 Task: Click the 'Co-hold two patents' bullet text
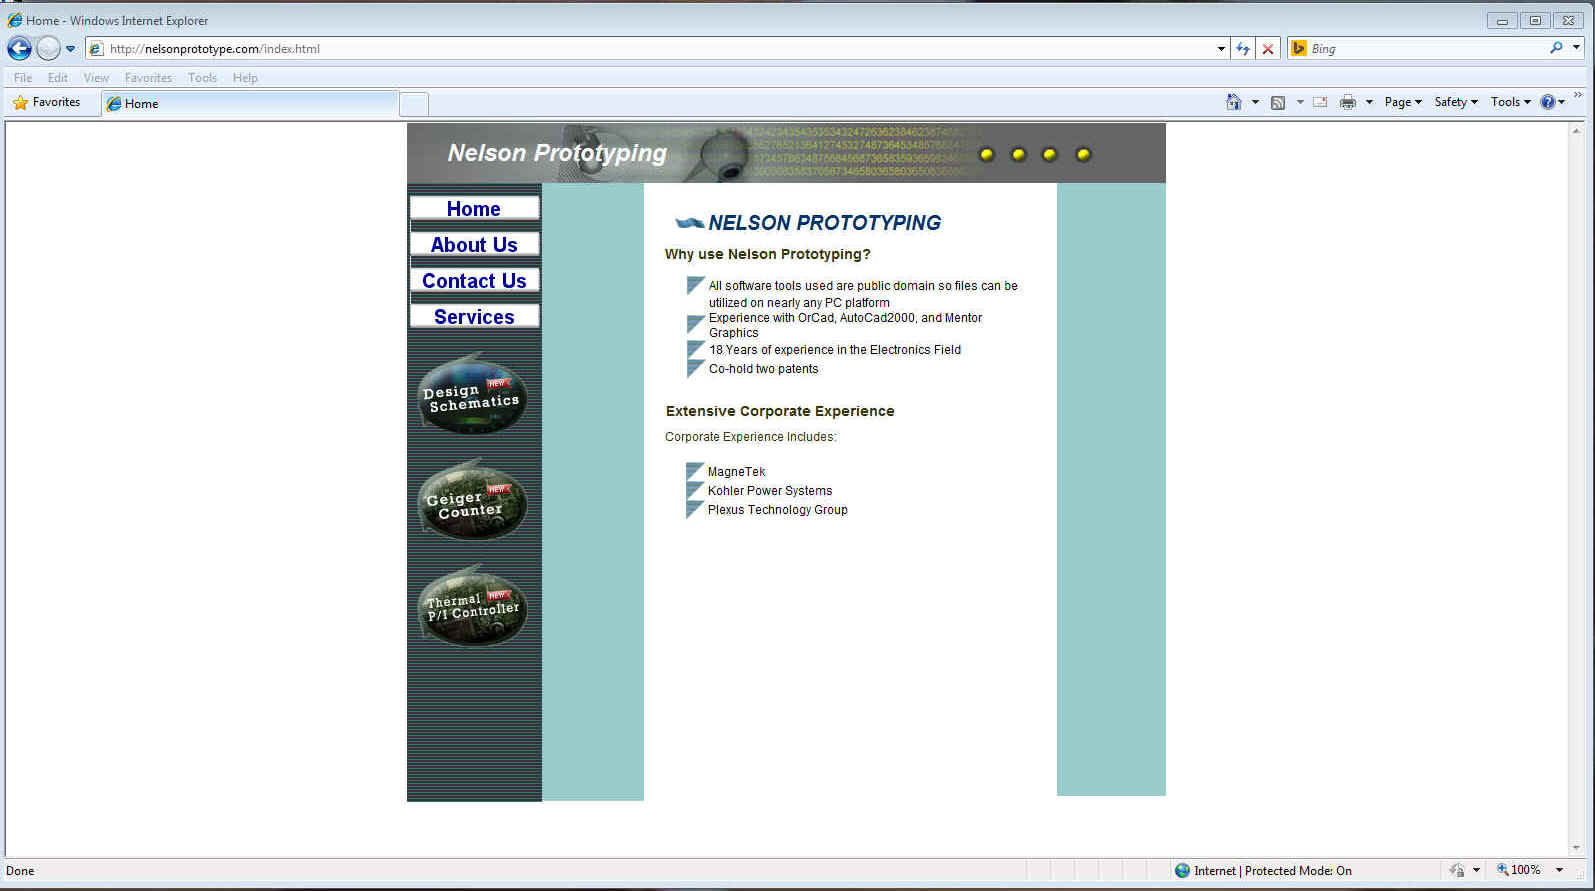(x=763, y=369)
